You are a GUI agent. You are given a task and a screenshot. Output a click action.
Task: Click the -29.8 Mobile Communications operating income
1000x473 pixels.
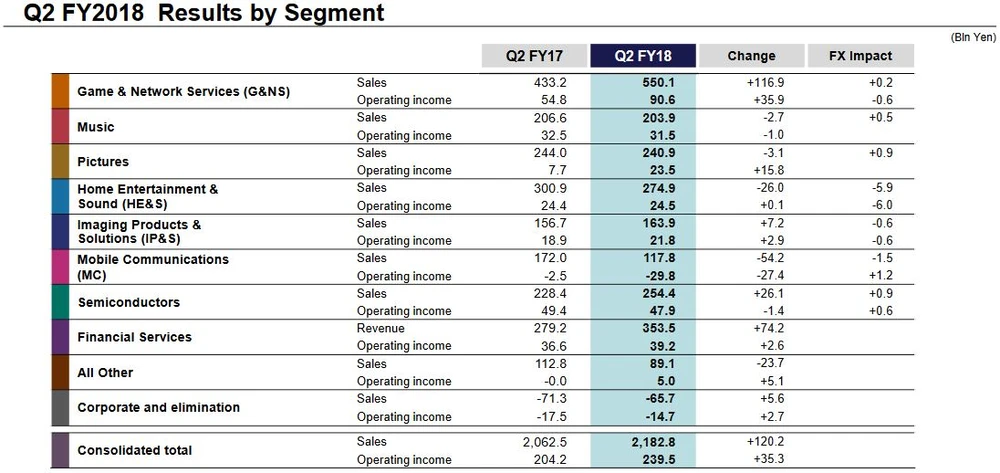(658, 276)
